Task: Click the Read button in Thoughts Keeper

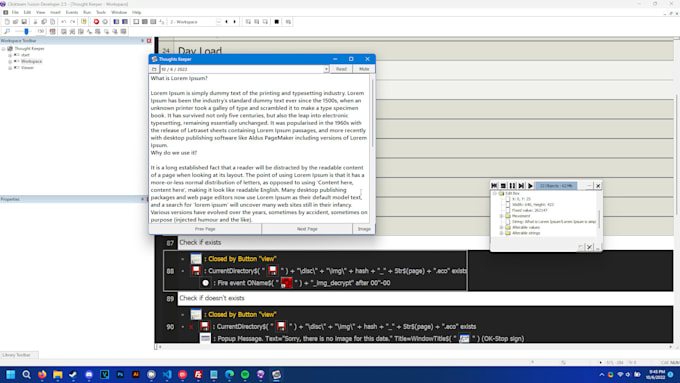Action: click(x=341, y=69)
